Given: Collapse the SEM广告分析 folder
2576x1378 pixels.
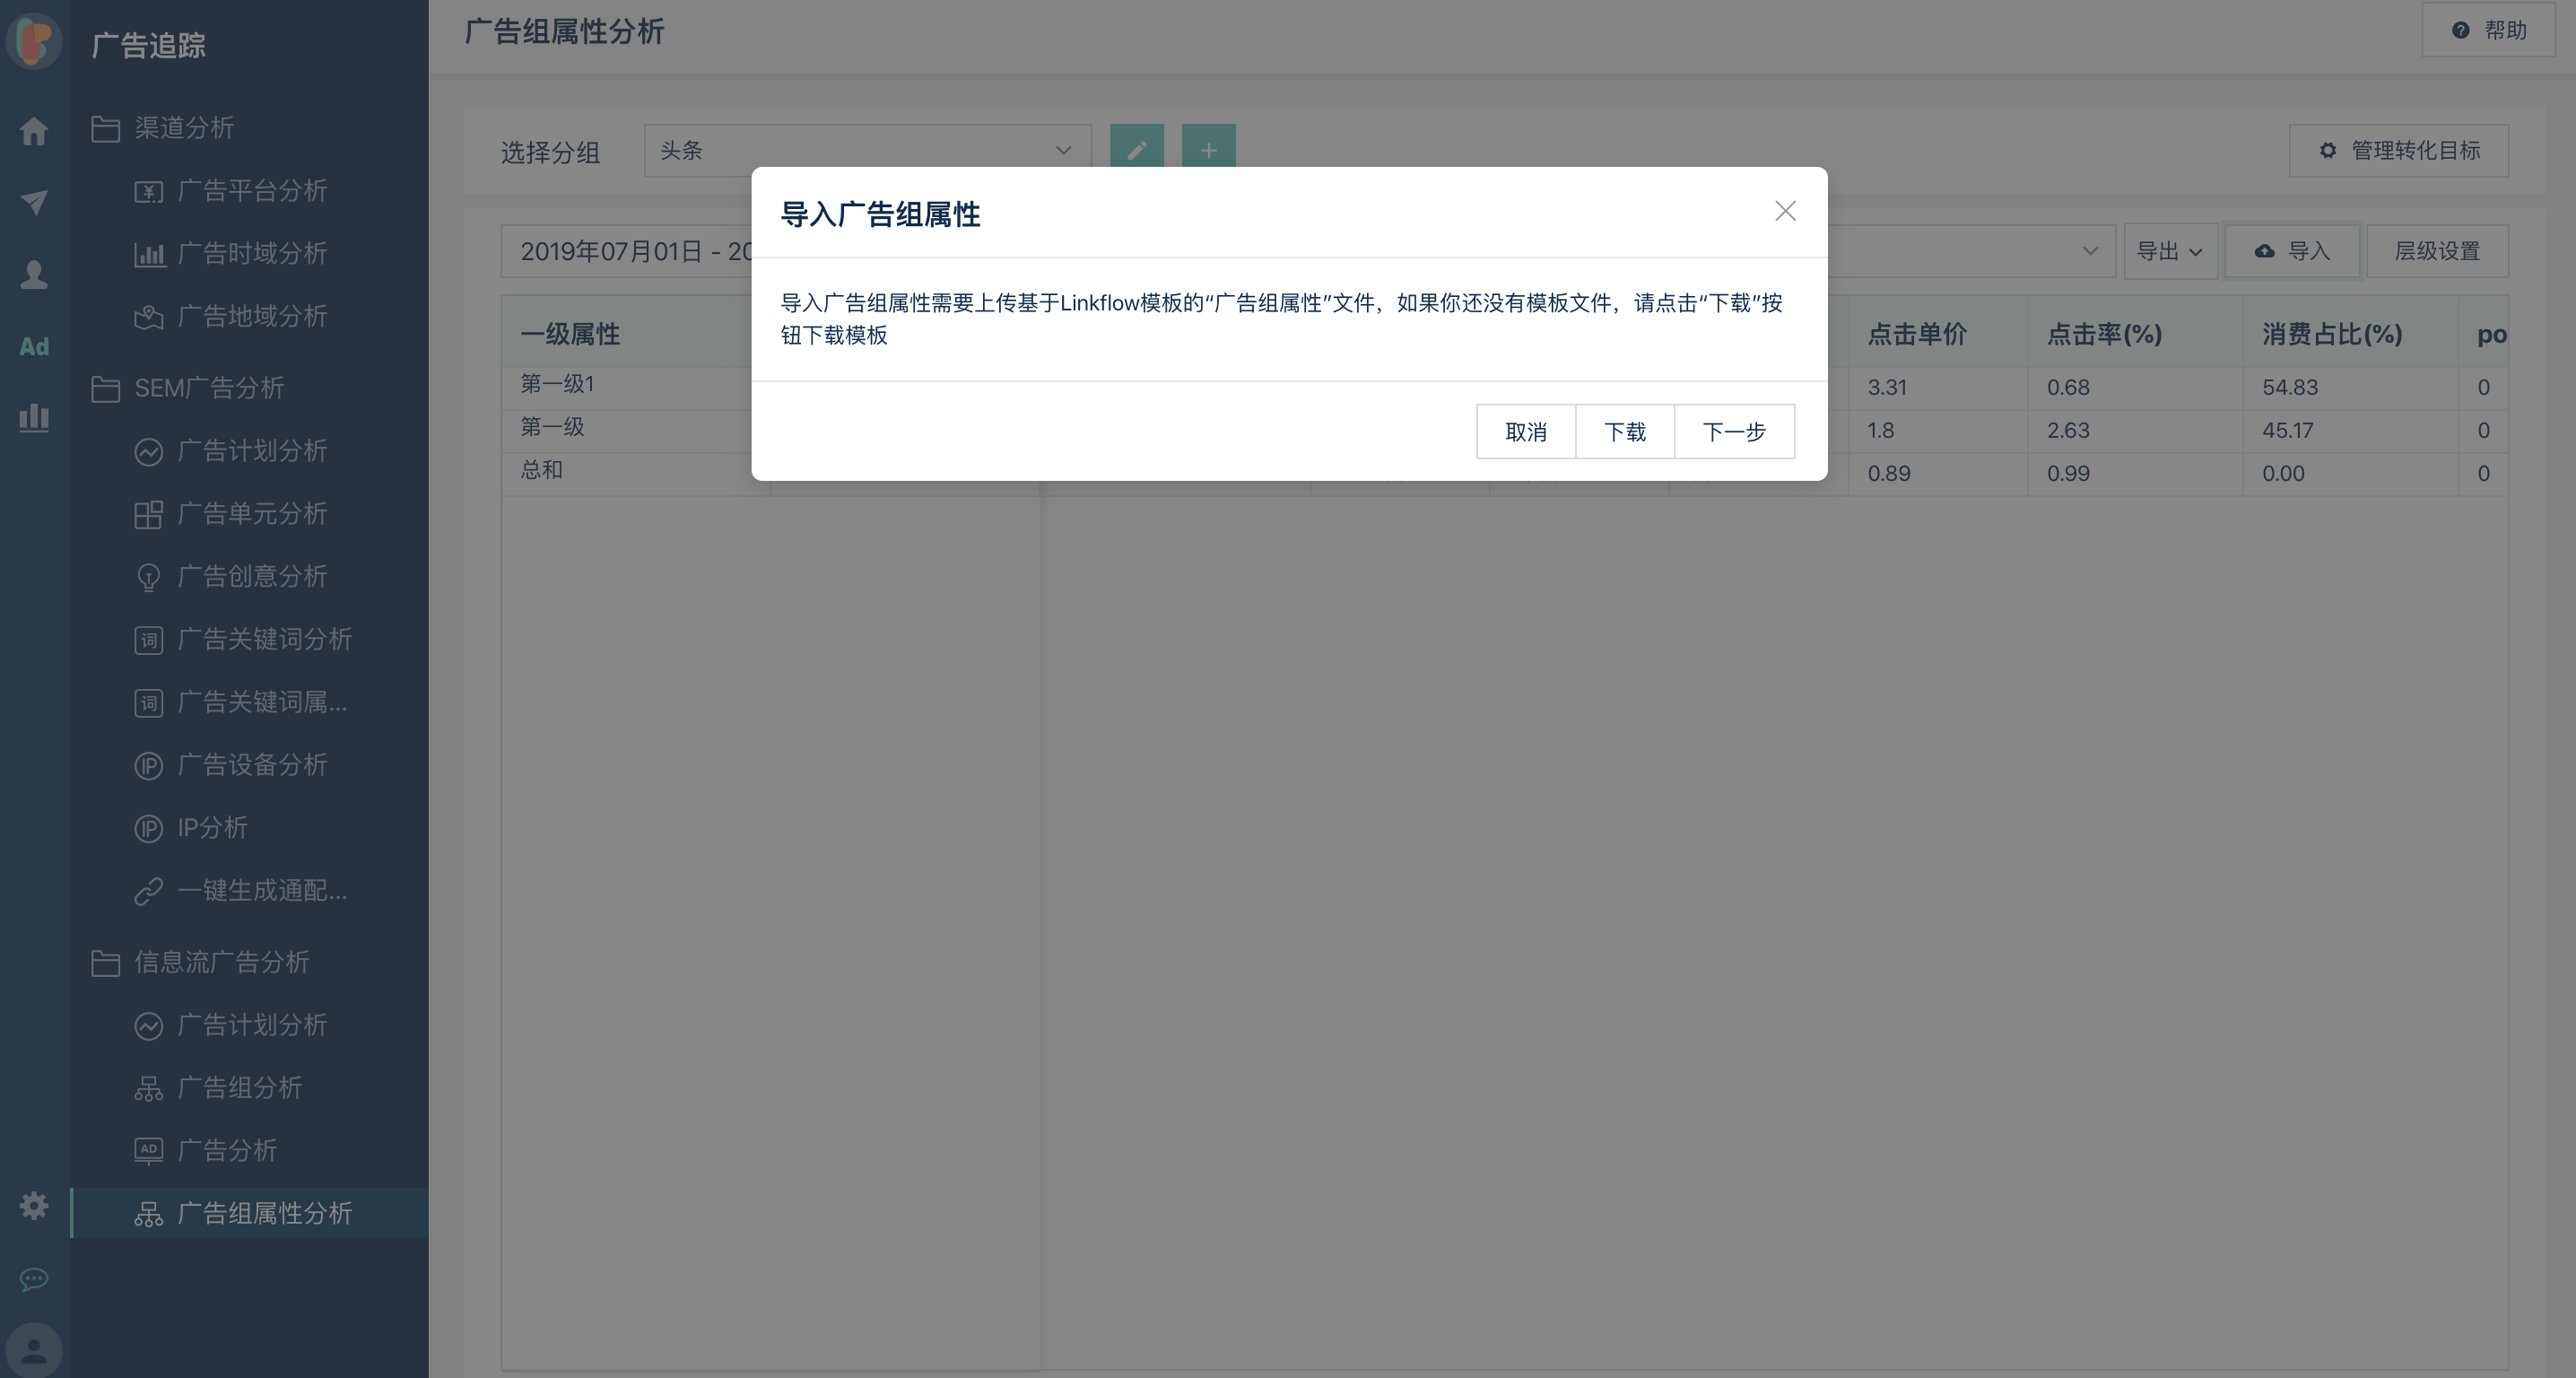Looking at the screenshot, I should tap(208, 388).
